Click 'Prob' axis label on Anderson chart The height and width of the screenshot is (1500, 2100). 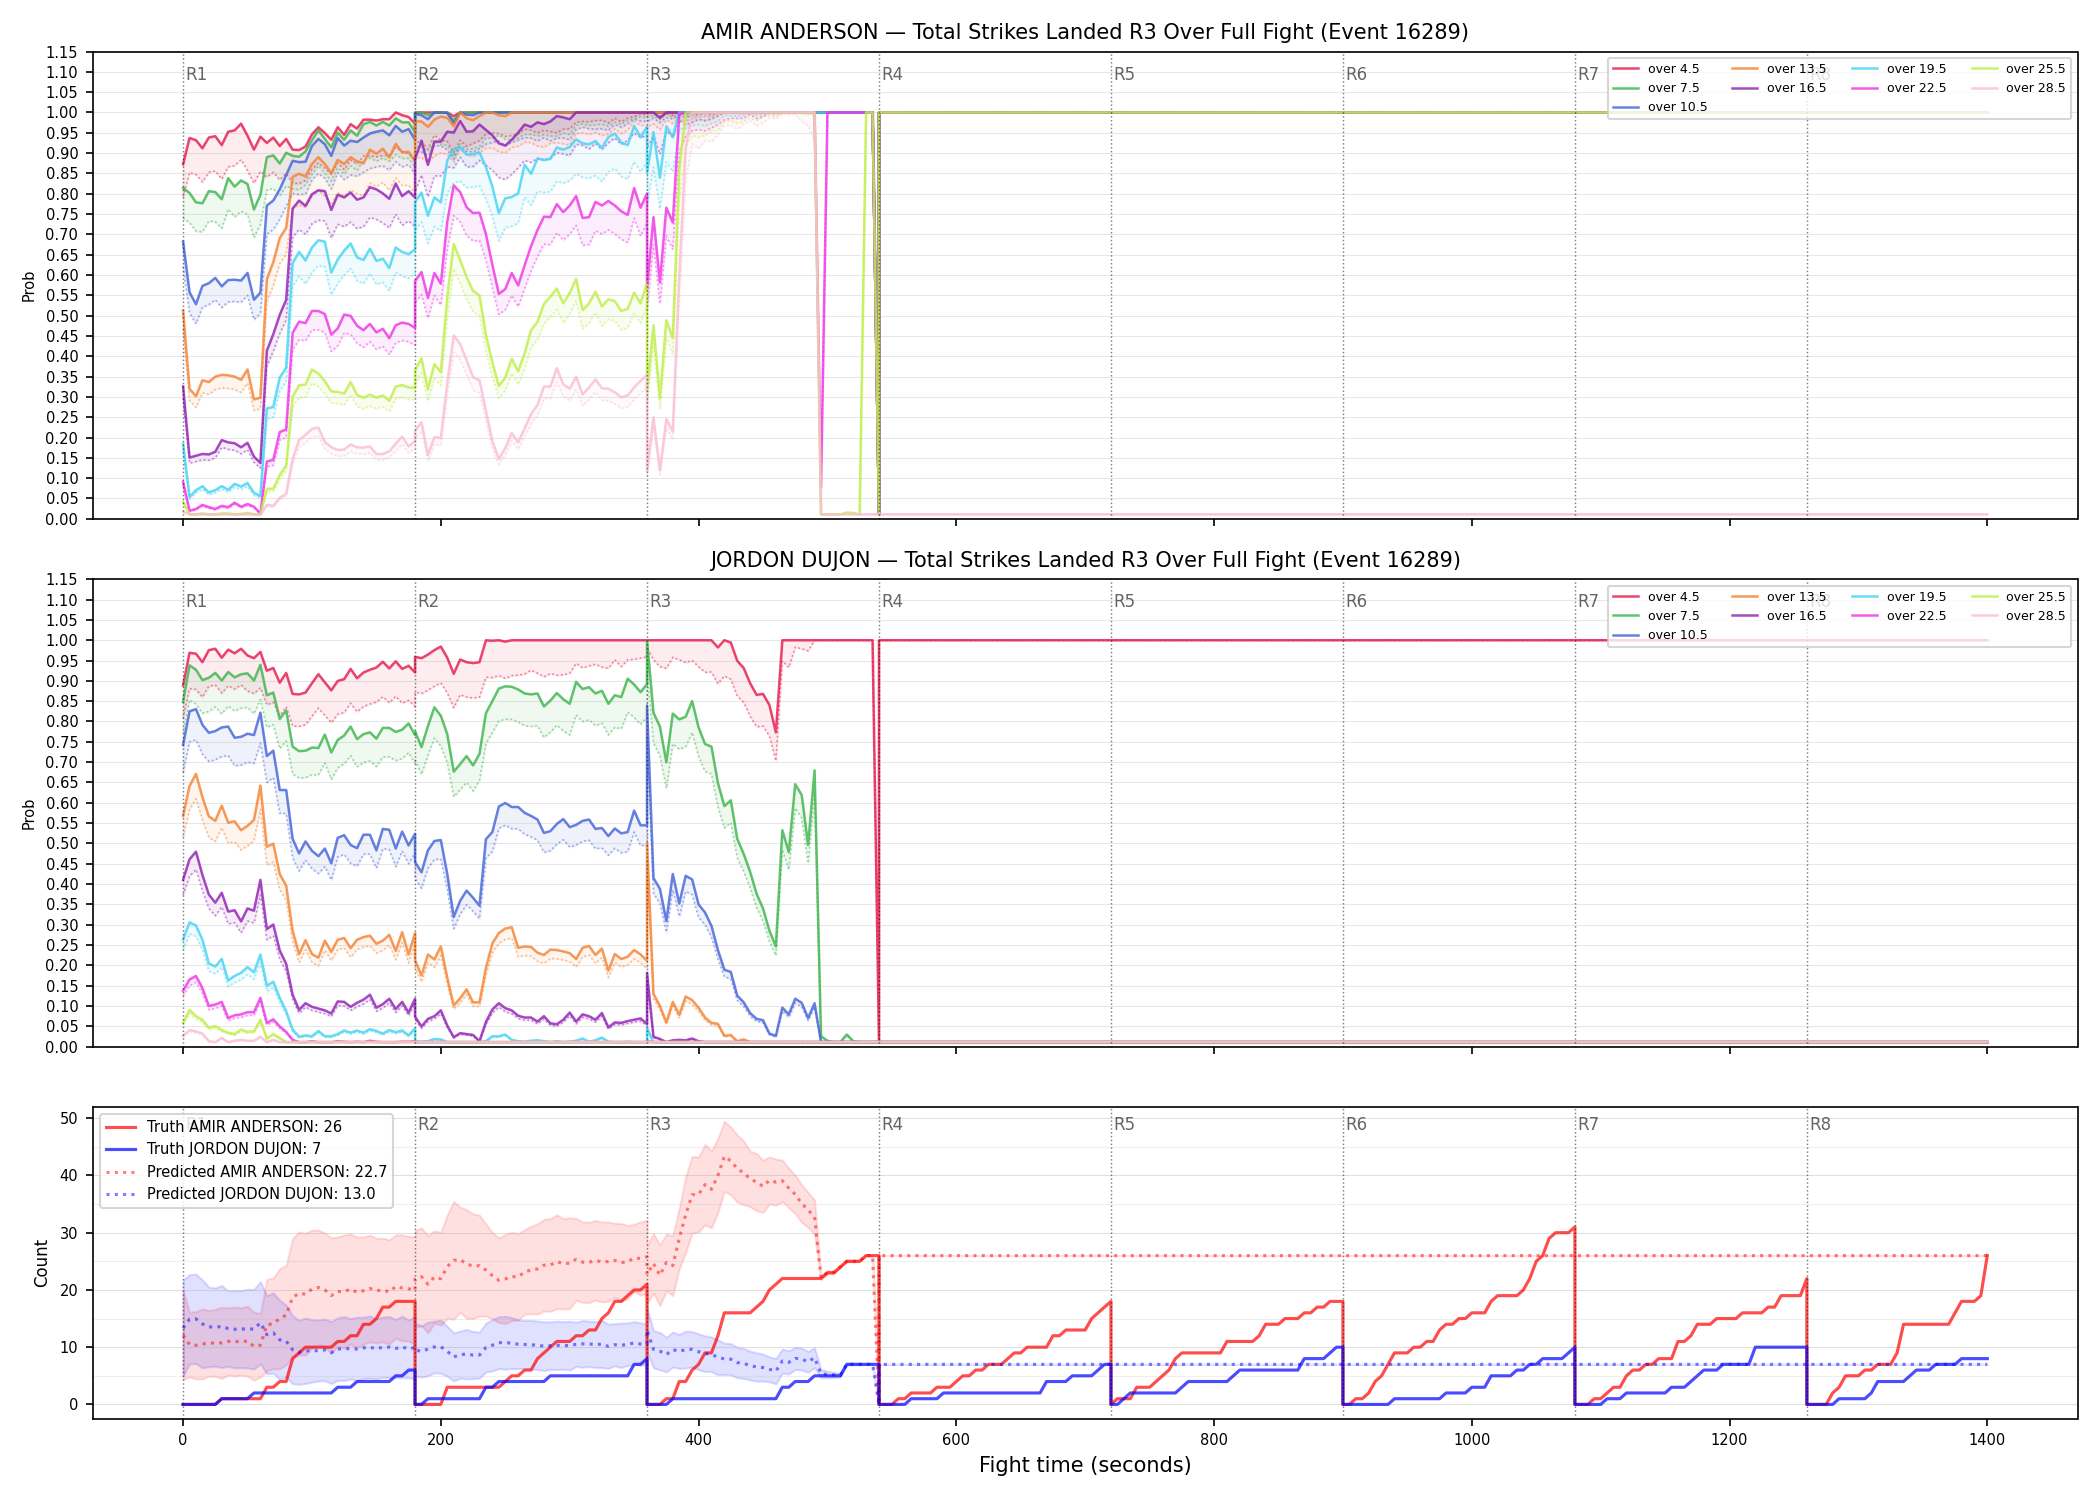pyautogui.click(x=29, y=287)
